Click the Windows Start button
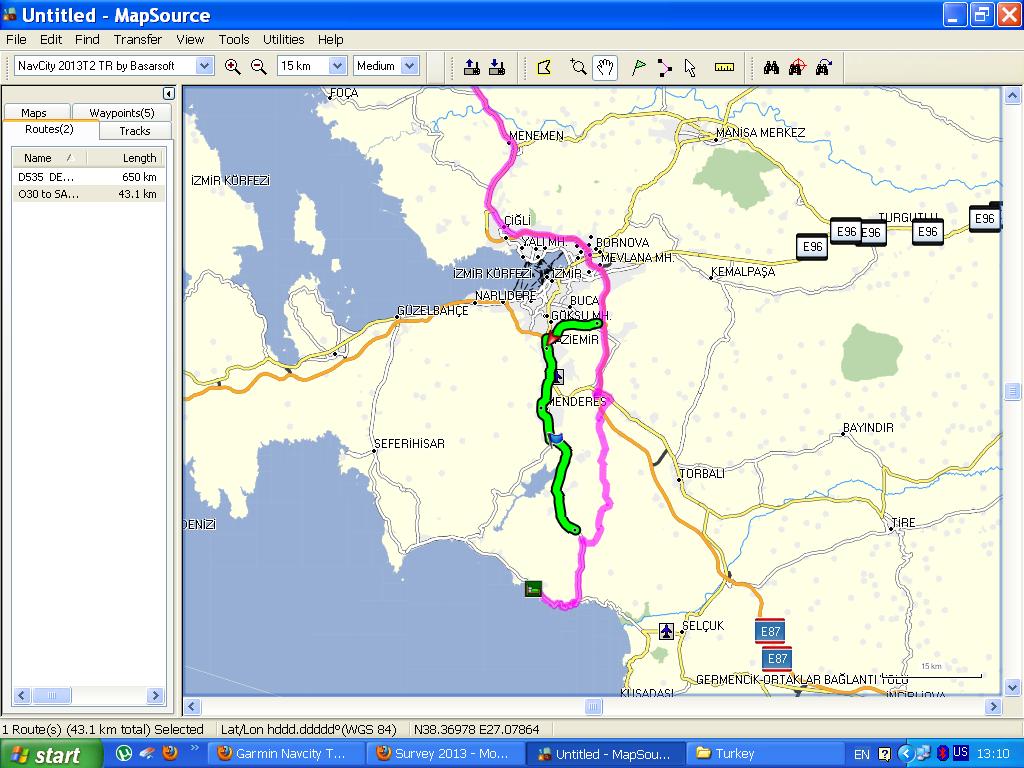The height and width of the screenshot is (768, 1024). coord(52,754)
